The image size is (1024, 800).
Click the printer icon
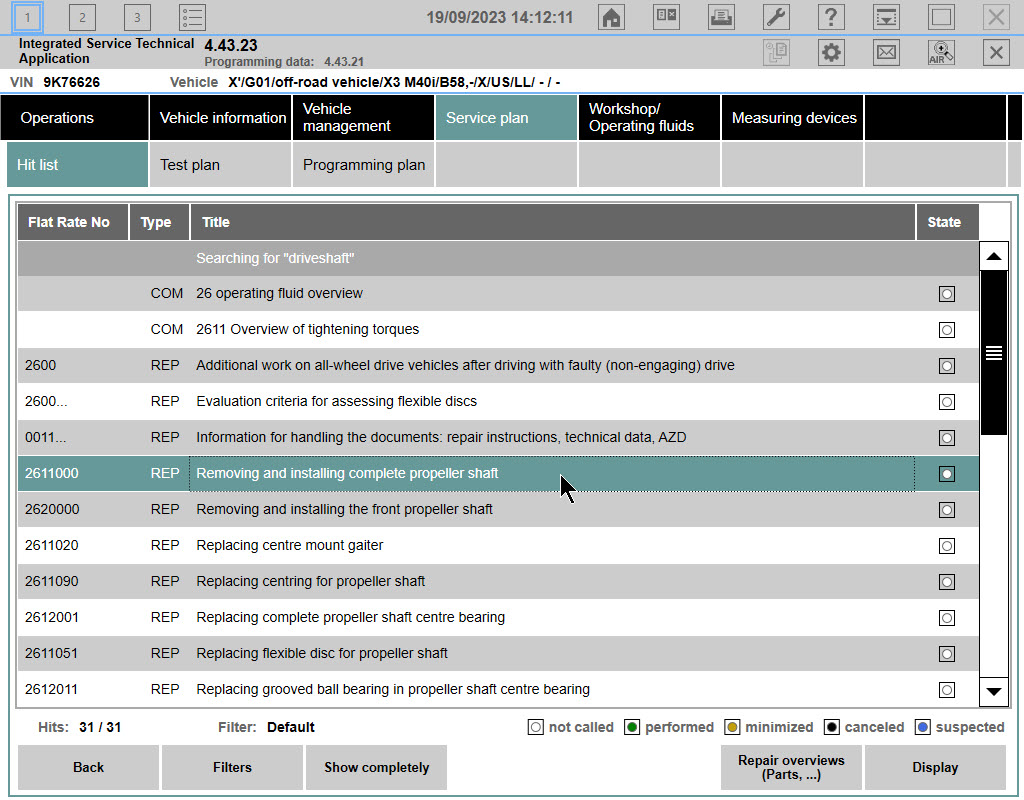pyautogui.click(x=721, y=17)
